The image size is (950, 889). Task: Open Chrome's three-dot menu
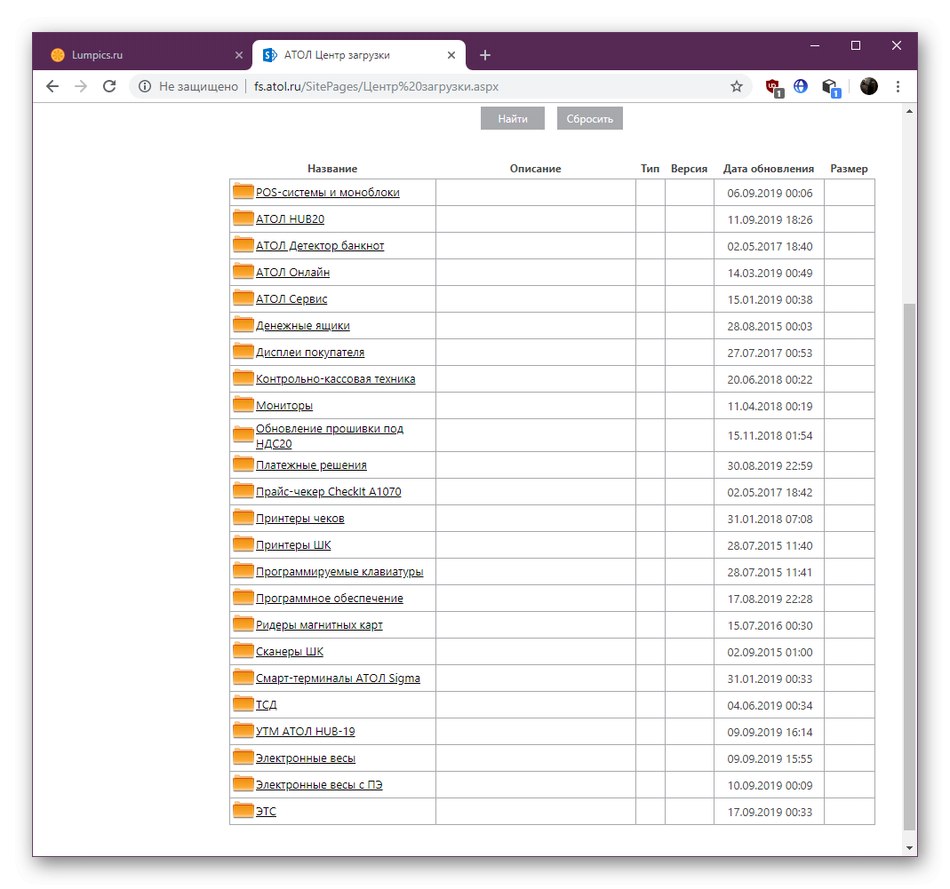[898, 87]
